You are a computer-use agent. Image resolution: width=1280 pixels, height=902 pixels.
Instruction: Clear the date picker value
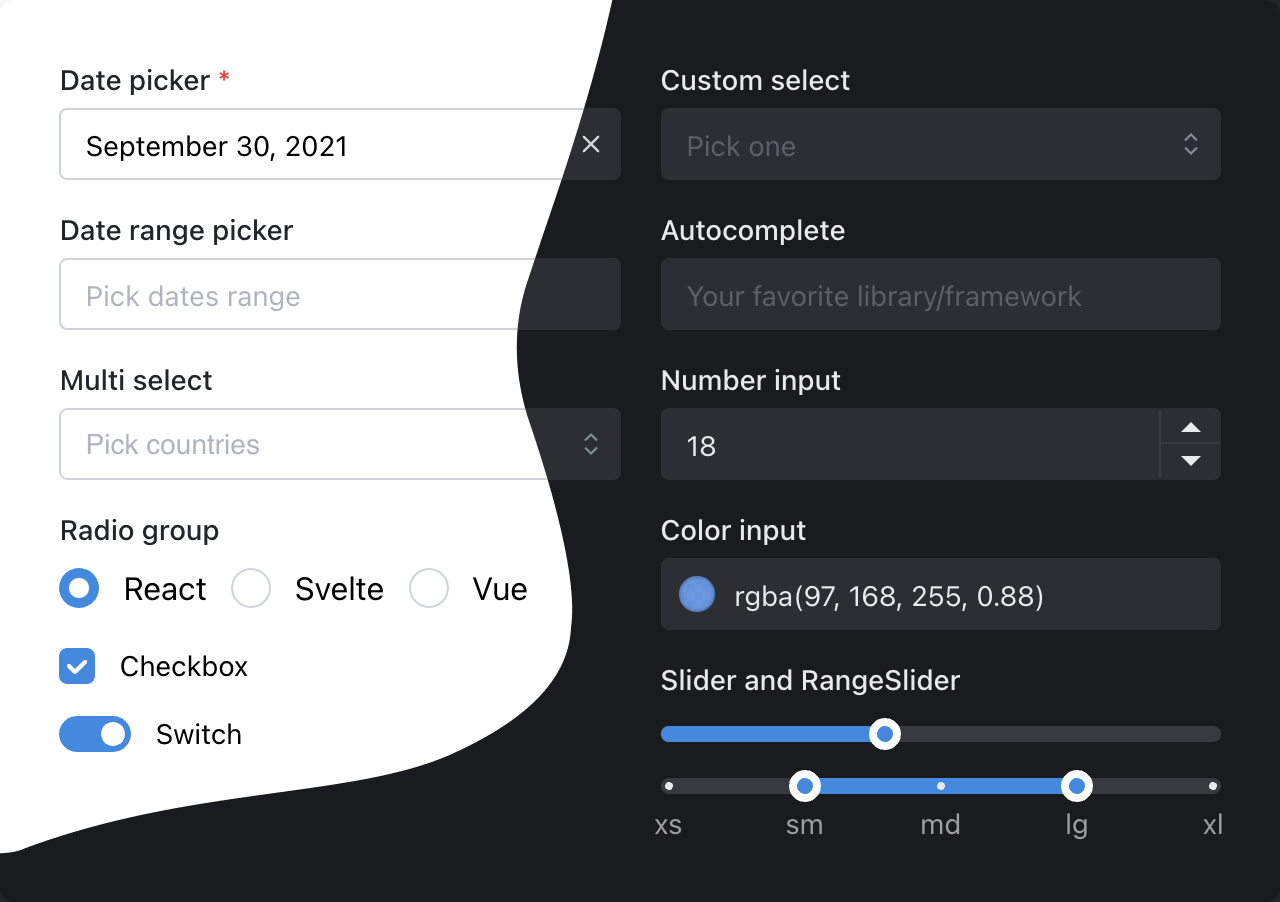(591, 144)
